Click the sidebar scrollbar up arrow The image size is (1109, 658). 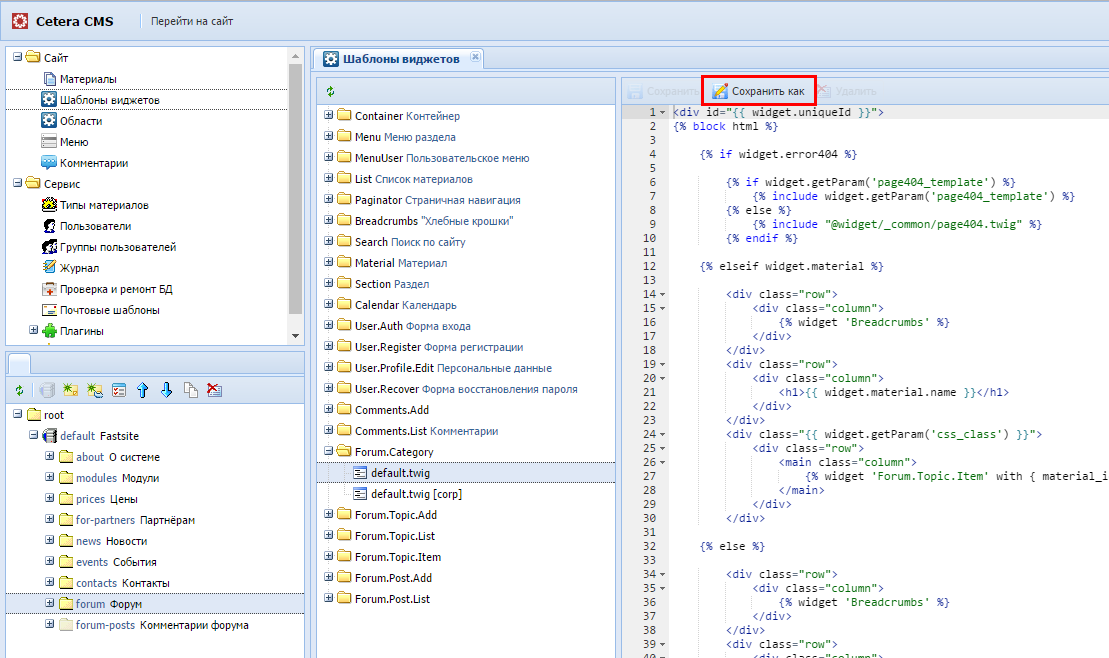click(296, 55)
